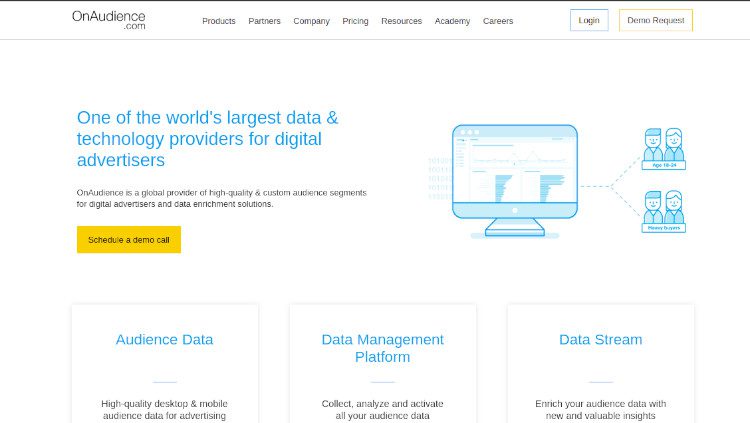This screenshot has height=423, width=750.
Task: Click the OnAudience.com logo
Action: click(x=109, y=20)
